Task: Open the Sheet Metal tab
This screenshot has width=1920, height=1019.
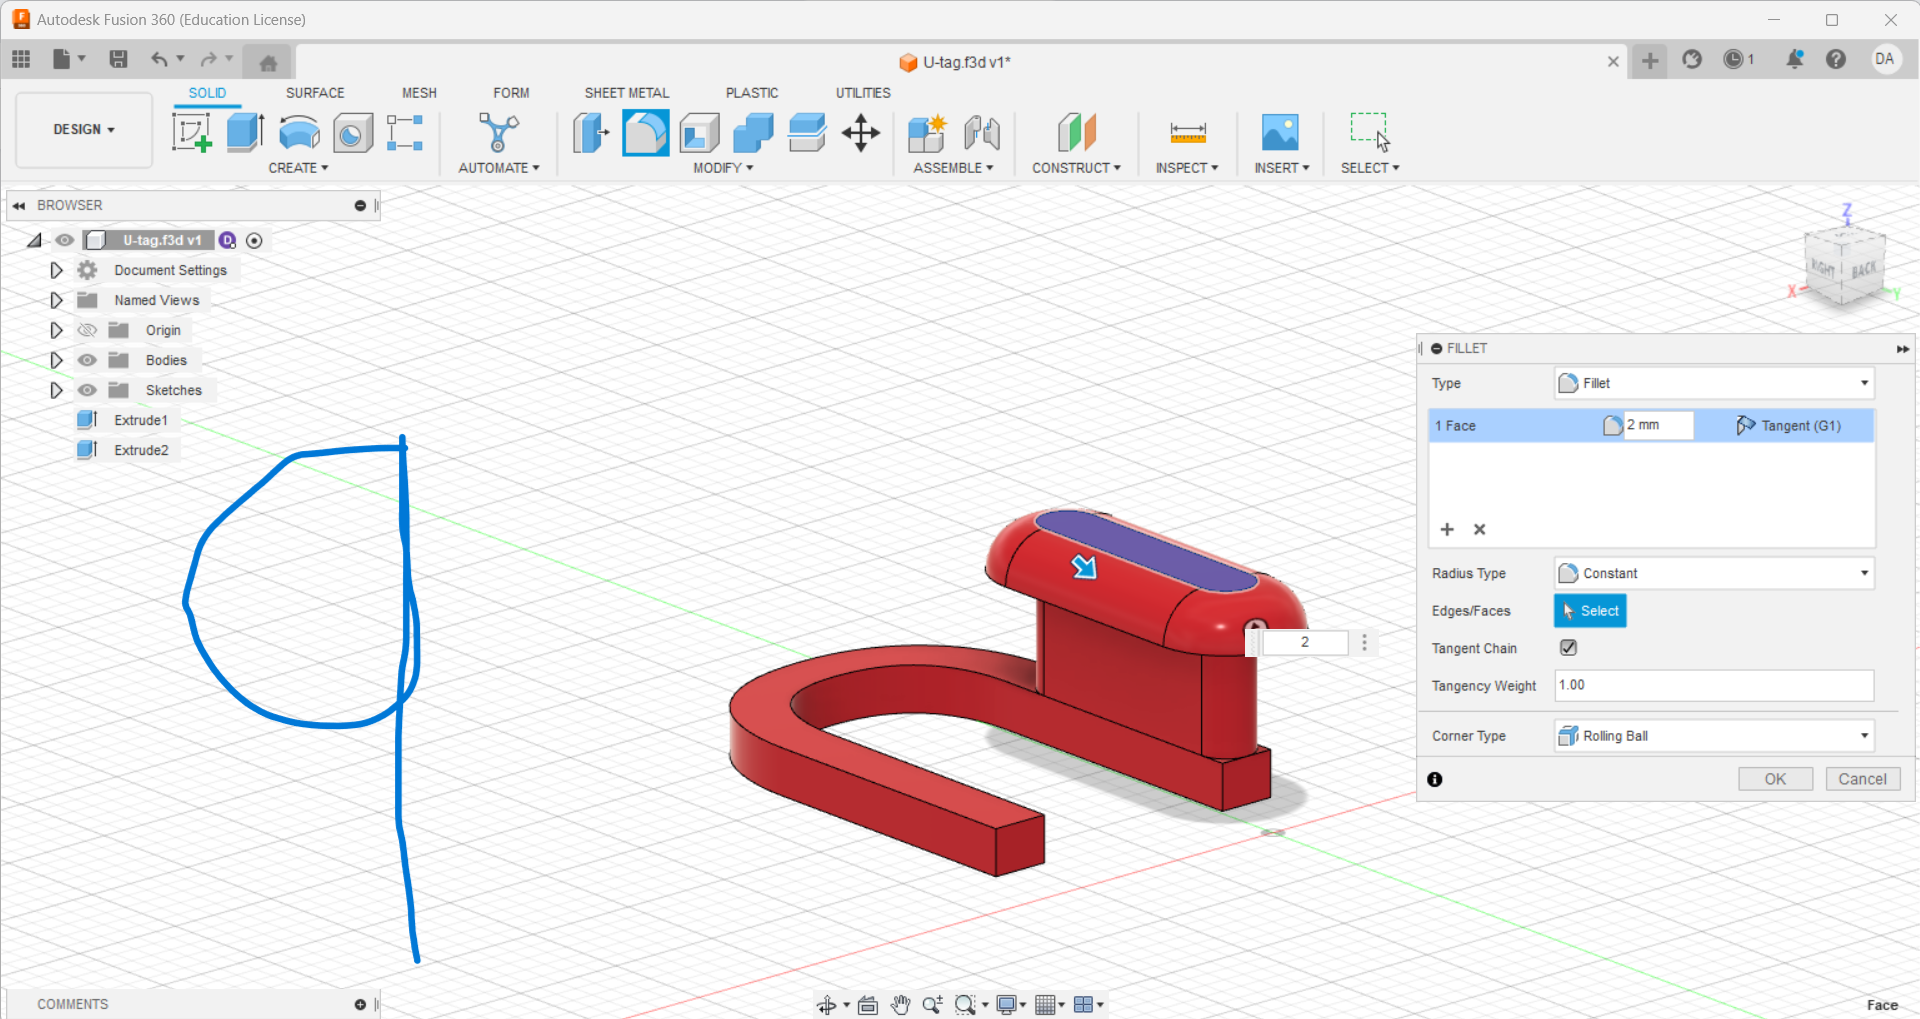Action: click(626, 93)
